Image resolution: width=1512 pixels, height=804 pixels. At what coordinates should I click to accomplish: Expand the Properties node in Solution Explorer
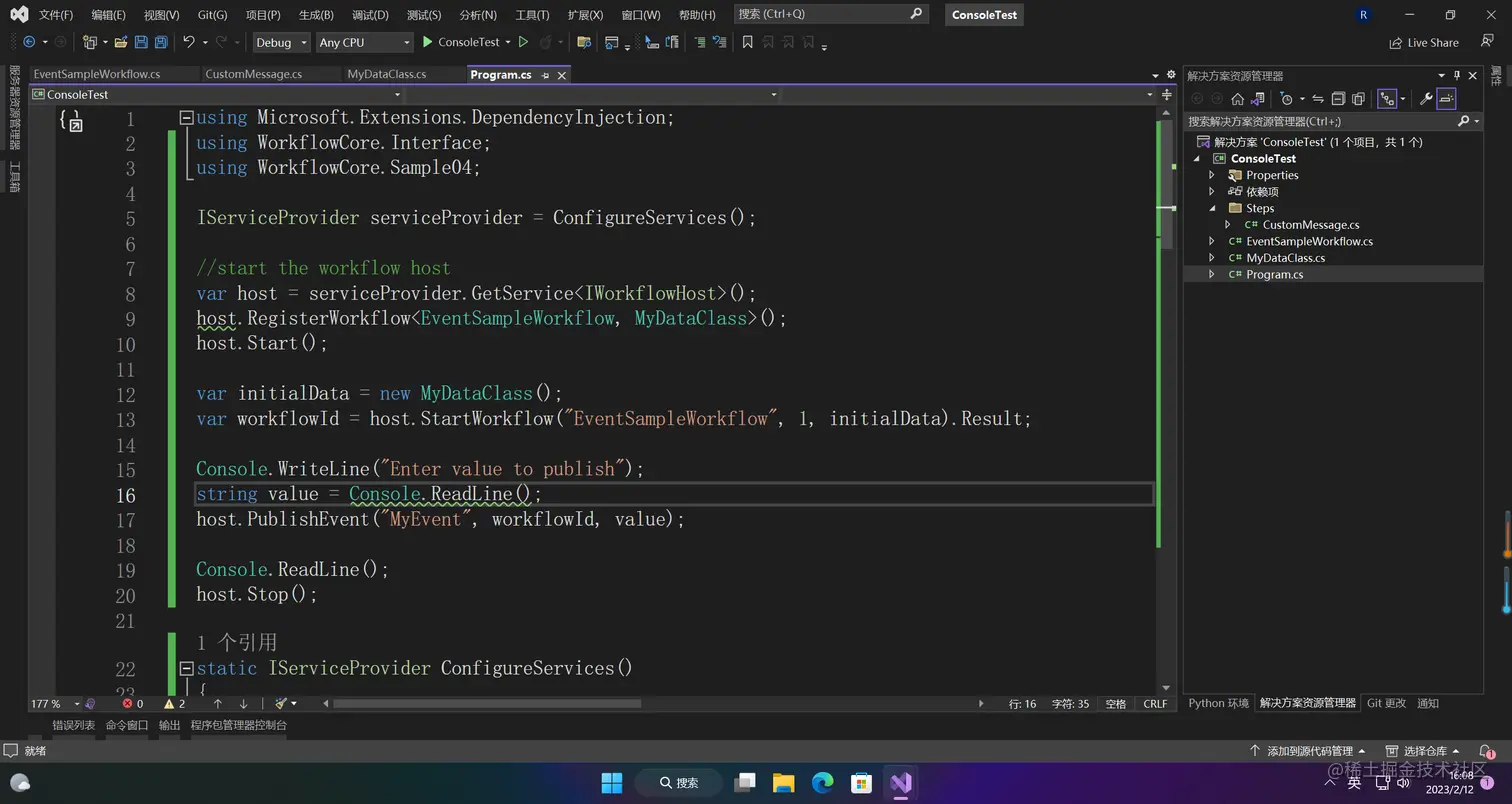1212,175
